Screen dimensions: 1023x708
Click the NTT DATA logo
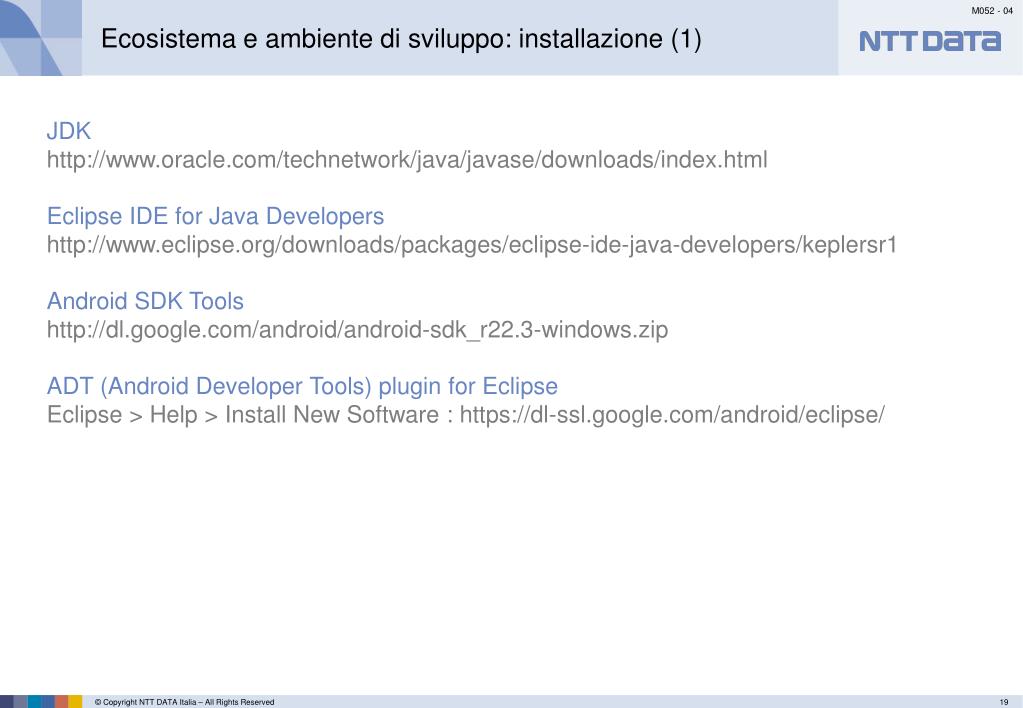click(930, 41)
